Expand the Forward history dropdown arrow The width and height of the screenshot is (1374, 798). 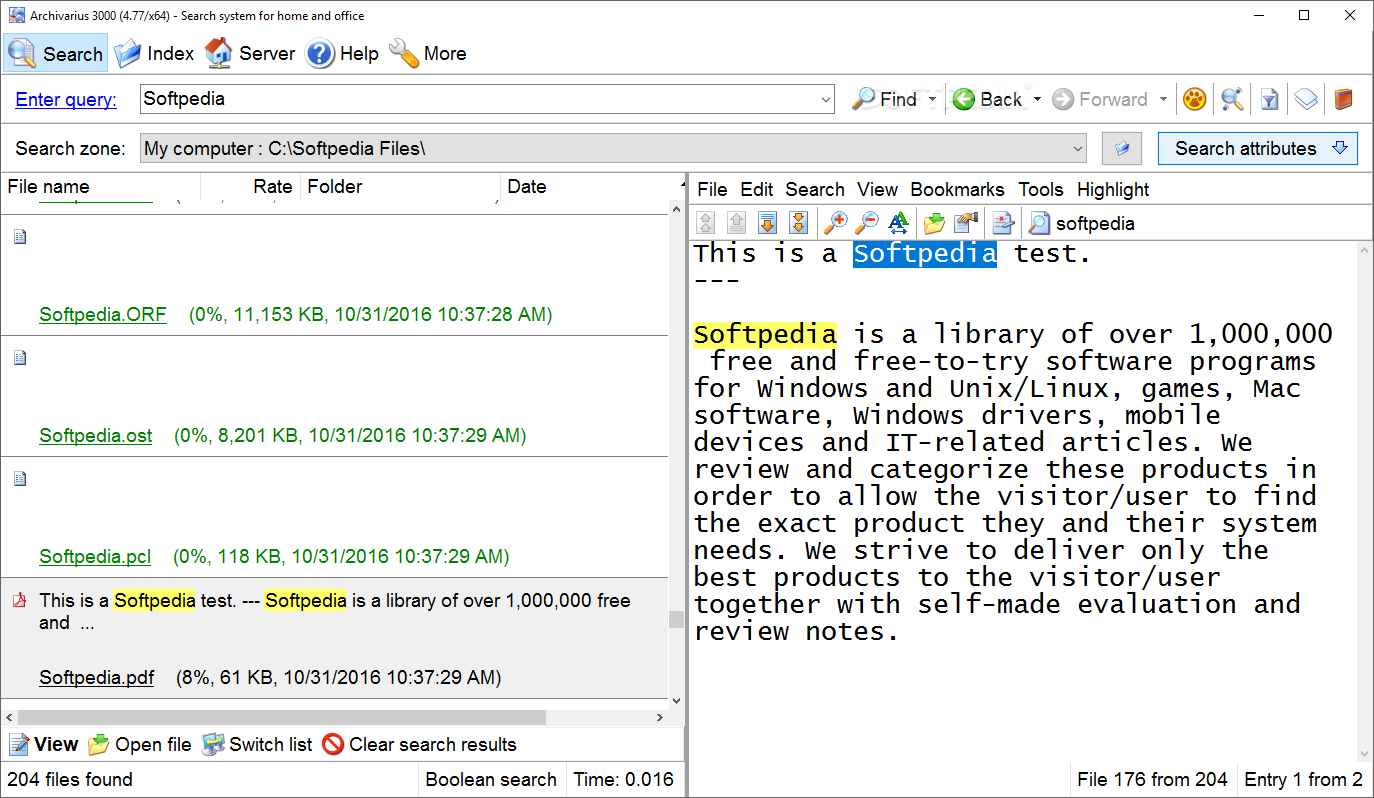pyautogui.click(x=1163, y=99)
